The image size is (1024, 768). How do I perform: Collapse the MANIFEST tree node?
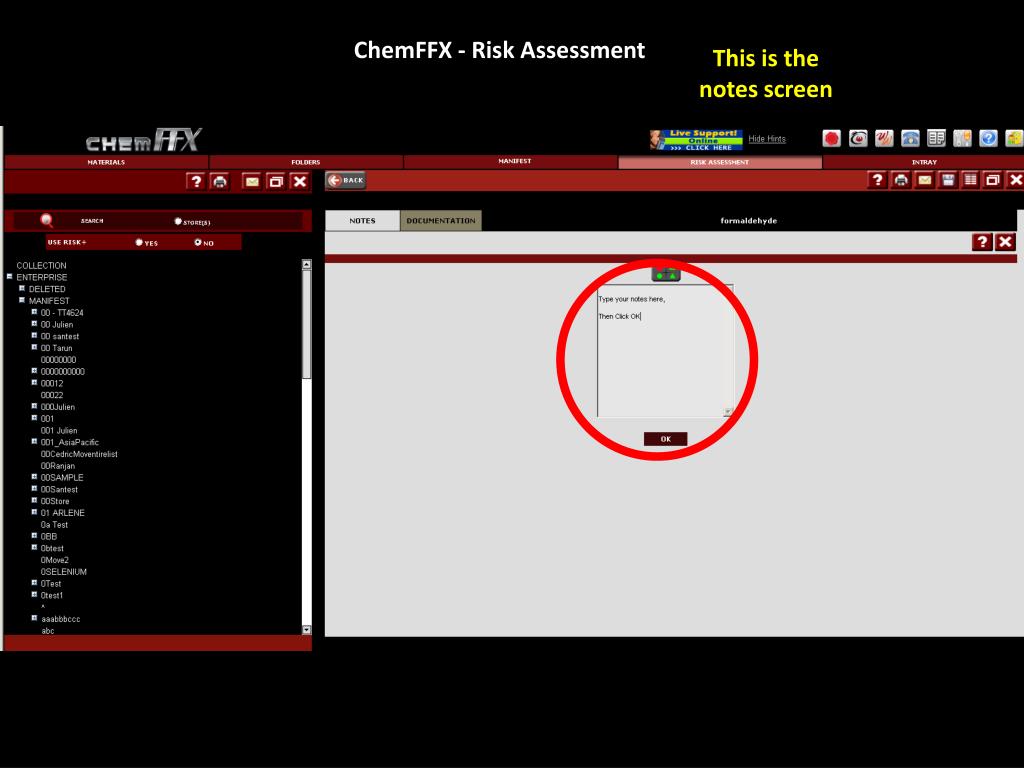(x=22, y=300)
